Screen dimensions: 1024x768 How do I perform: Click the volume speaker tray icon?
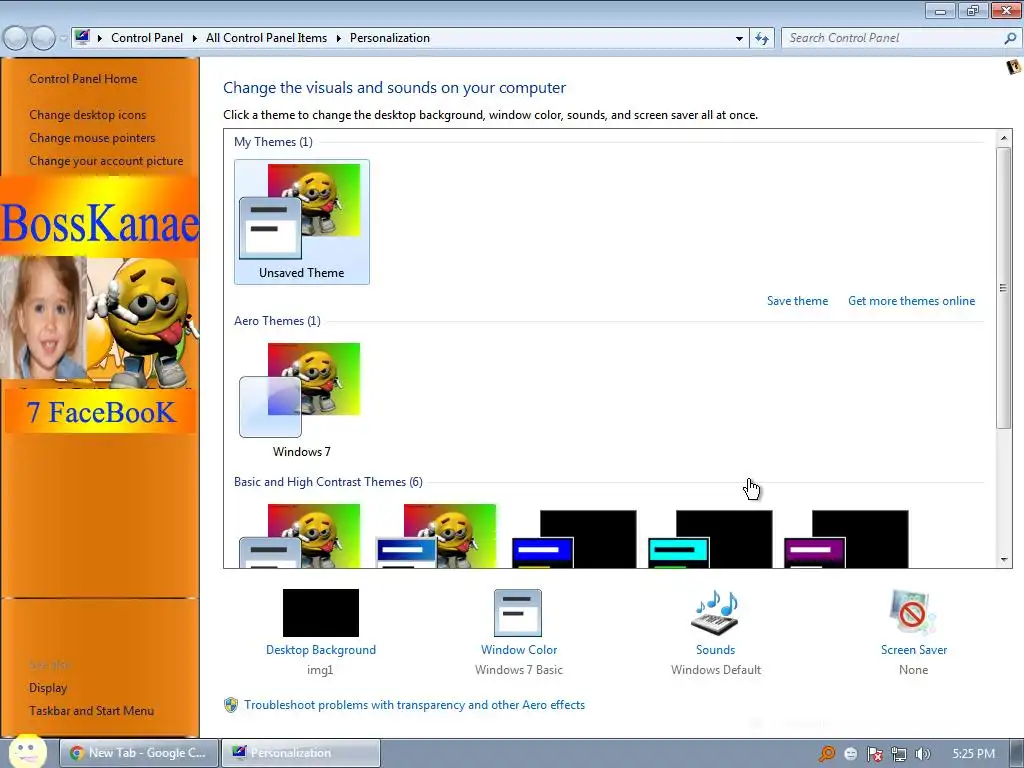click(923, 754)
